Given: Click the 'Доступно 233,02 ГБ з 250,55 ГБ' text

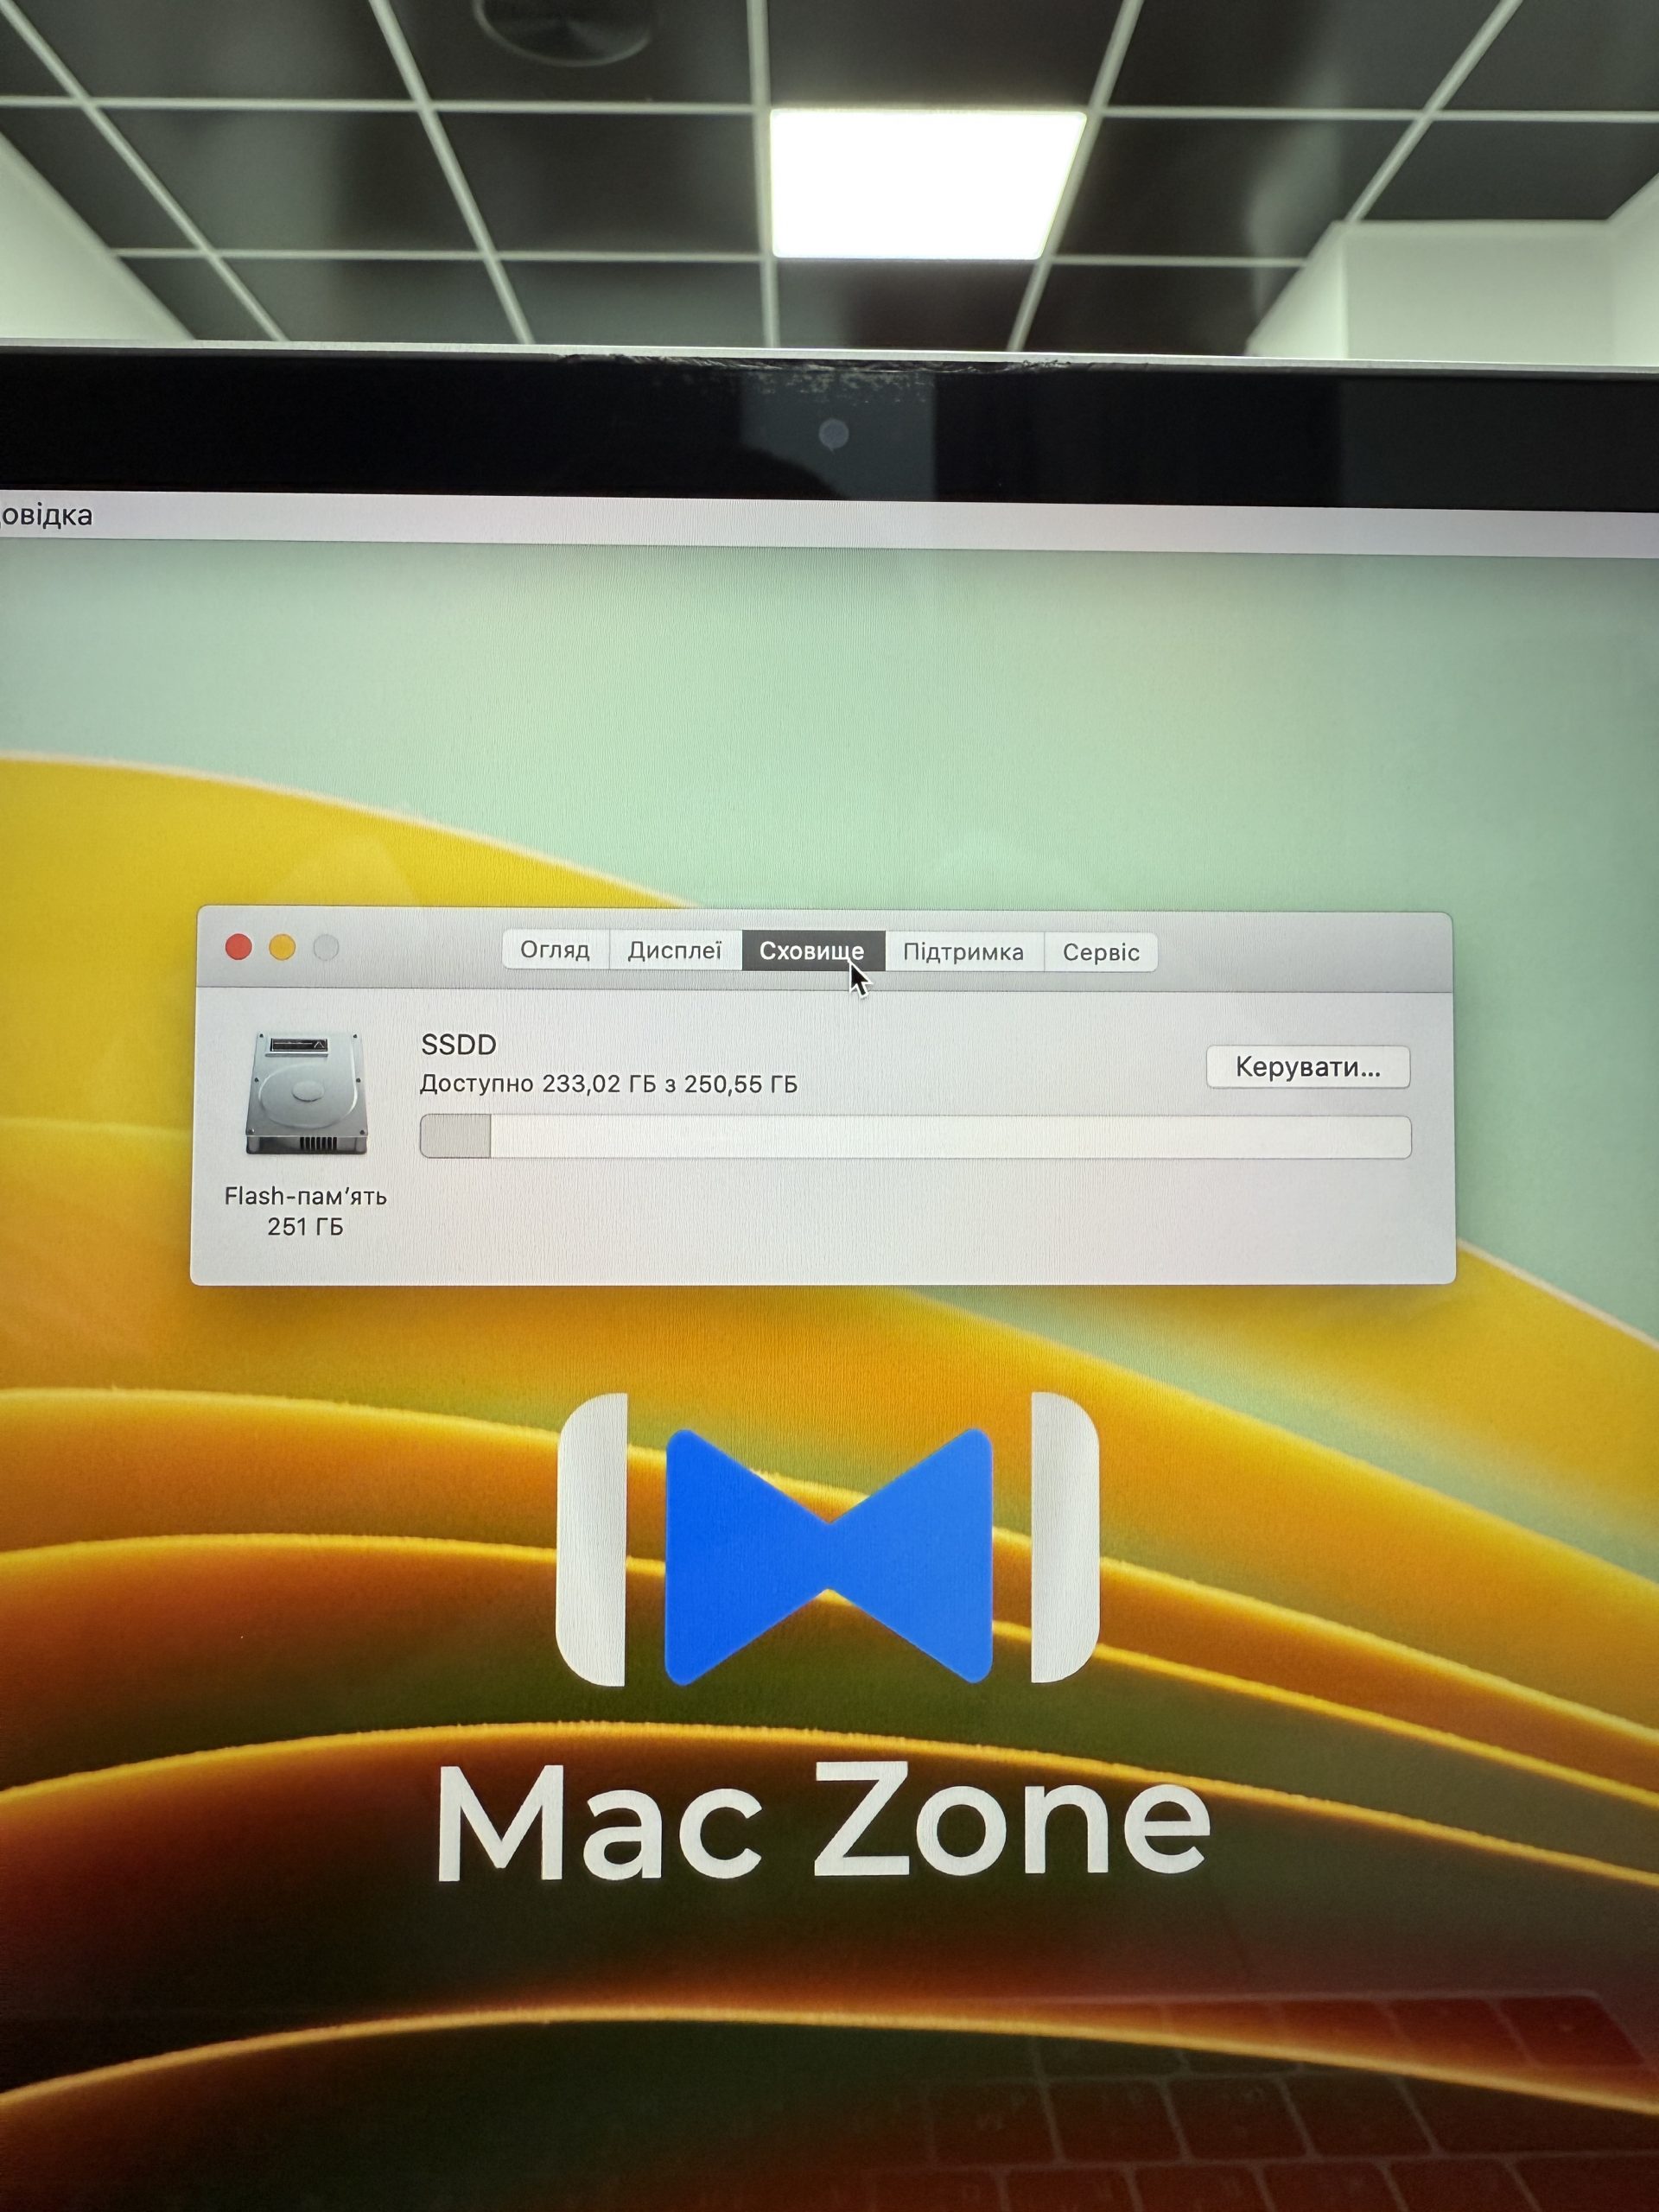Looking at the screenshot, I should [x=609, y=1084].
